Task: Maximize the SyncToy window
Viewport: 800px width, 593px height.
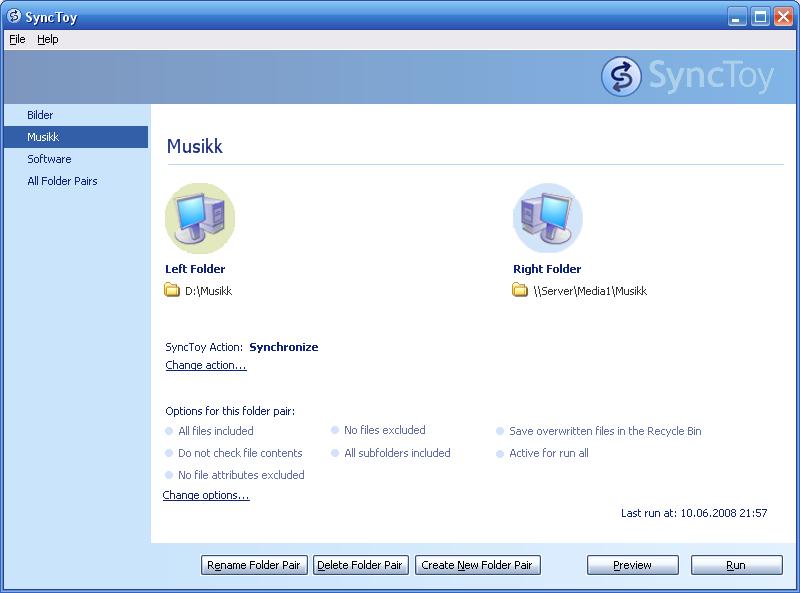Action: click(x=760, y=17)
